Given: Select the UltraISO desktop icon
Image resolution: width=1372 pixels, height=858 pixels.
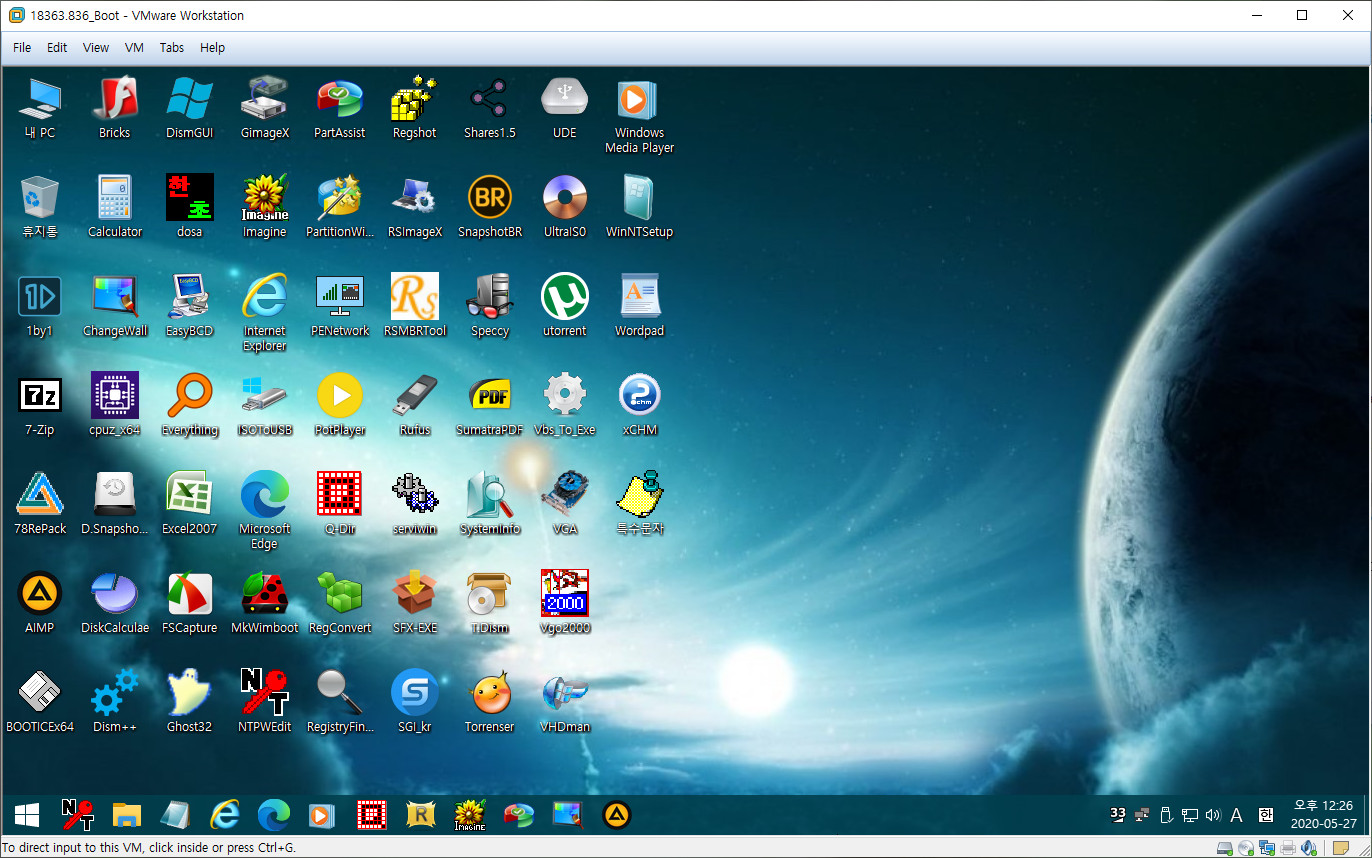Looking at the screenshot, I should pyautogui.click(x=565, y=207).
